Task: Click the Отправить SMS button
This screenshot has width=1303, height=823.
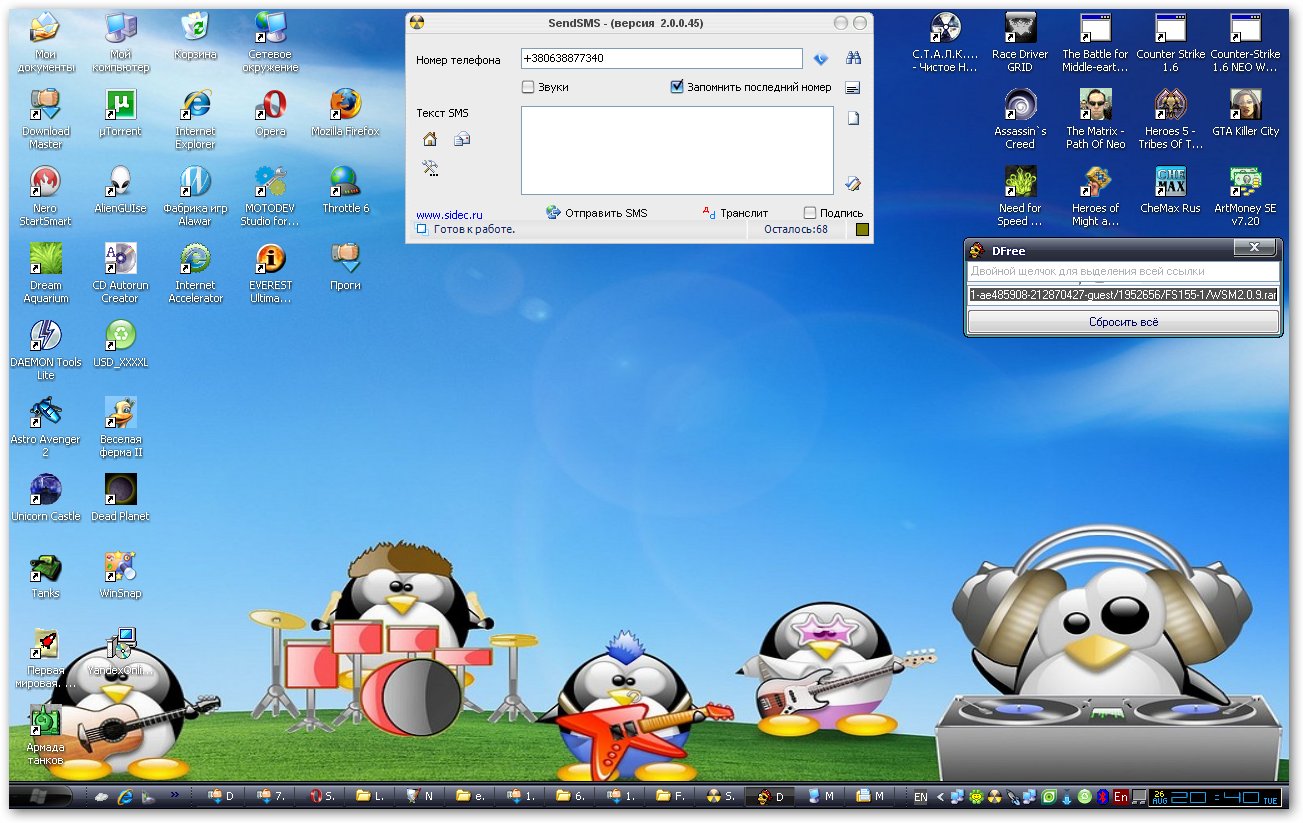Action: pyautogui.click(x=597, y=212)
